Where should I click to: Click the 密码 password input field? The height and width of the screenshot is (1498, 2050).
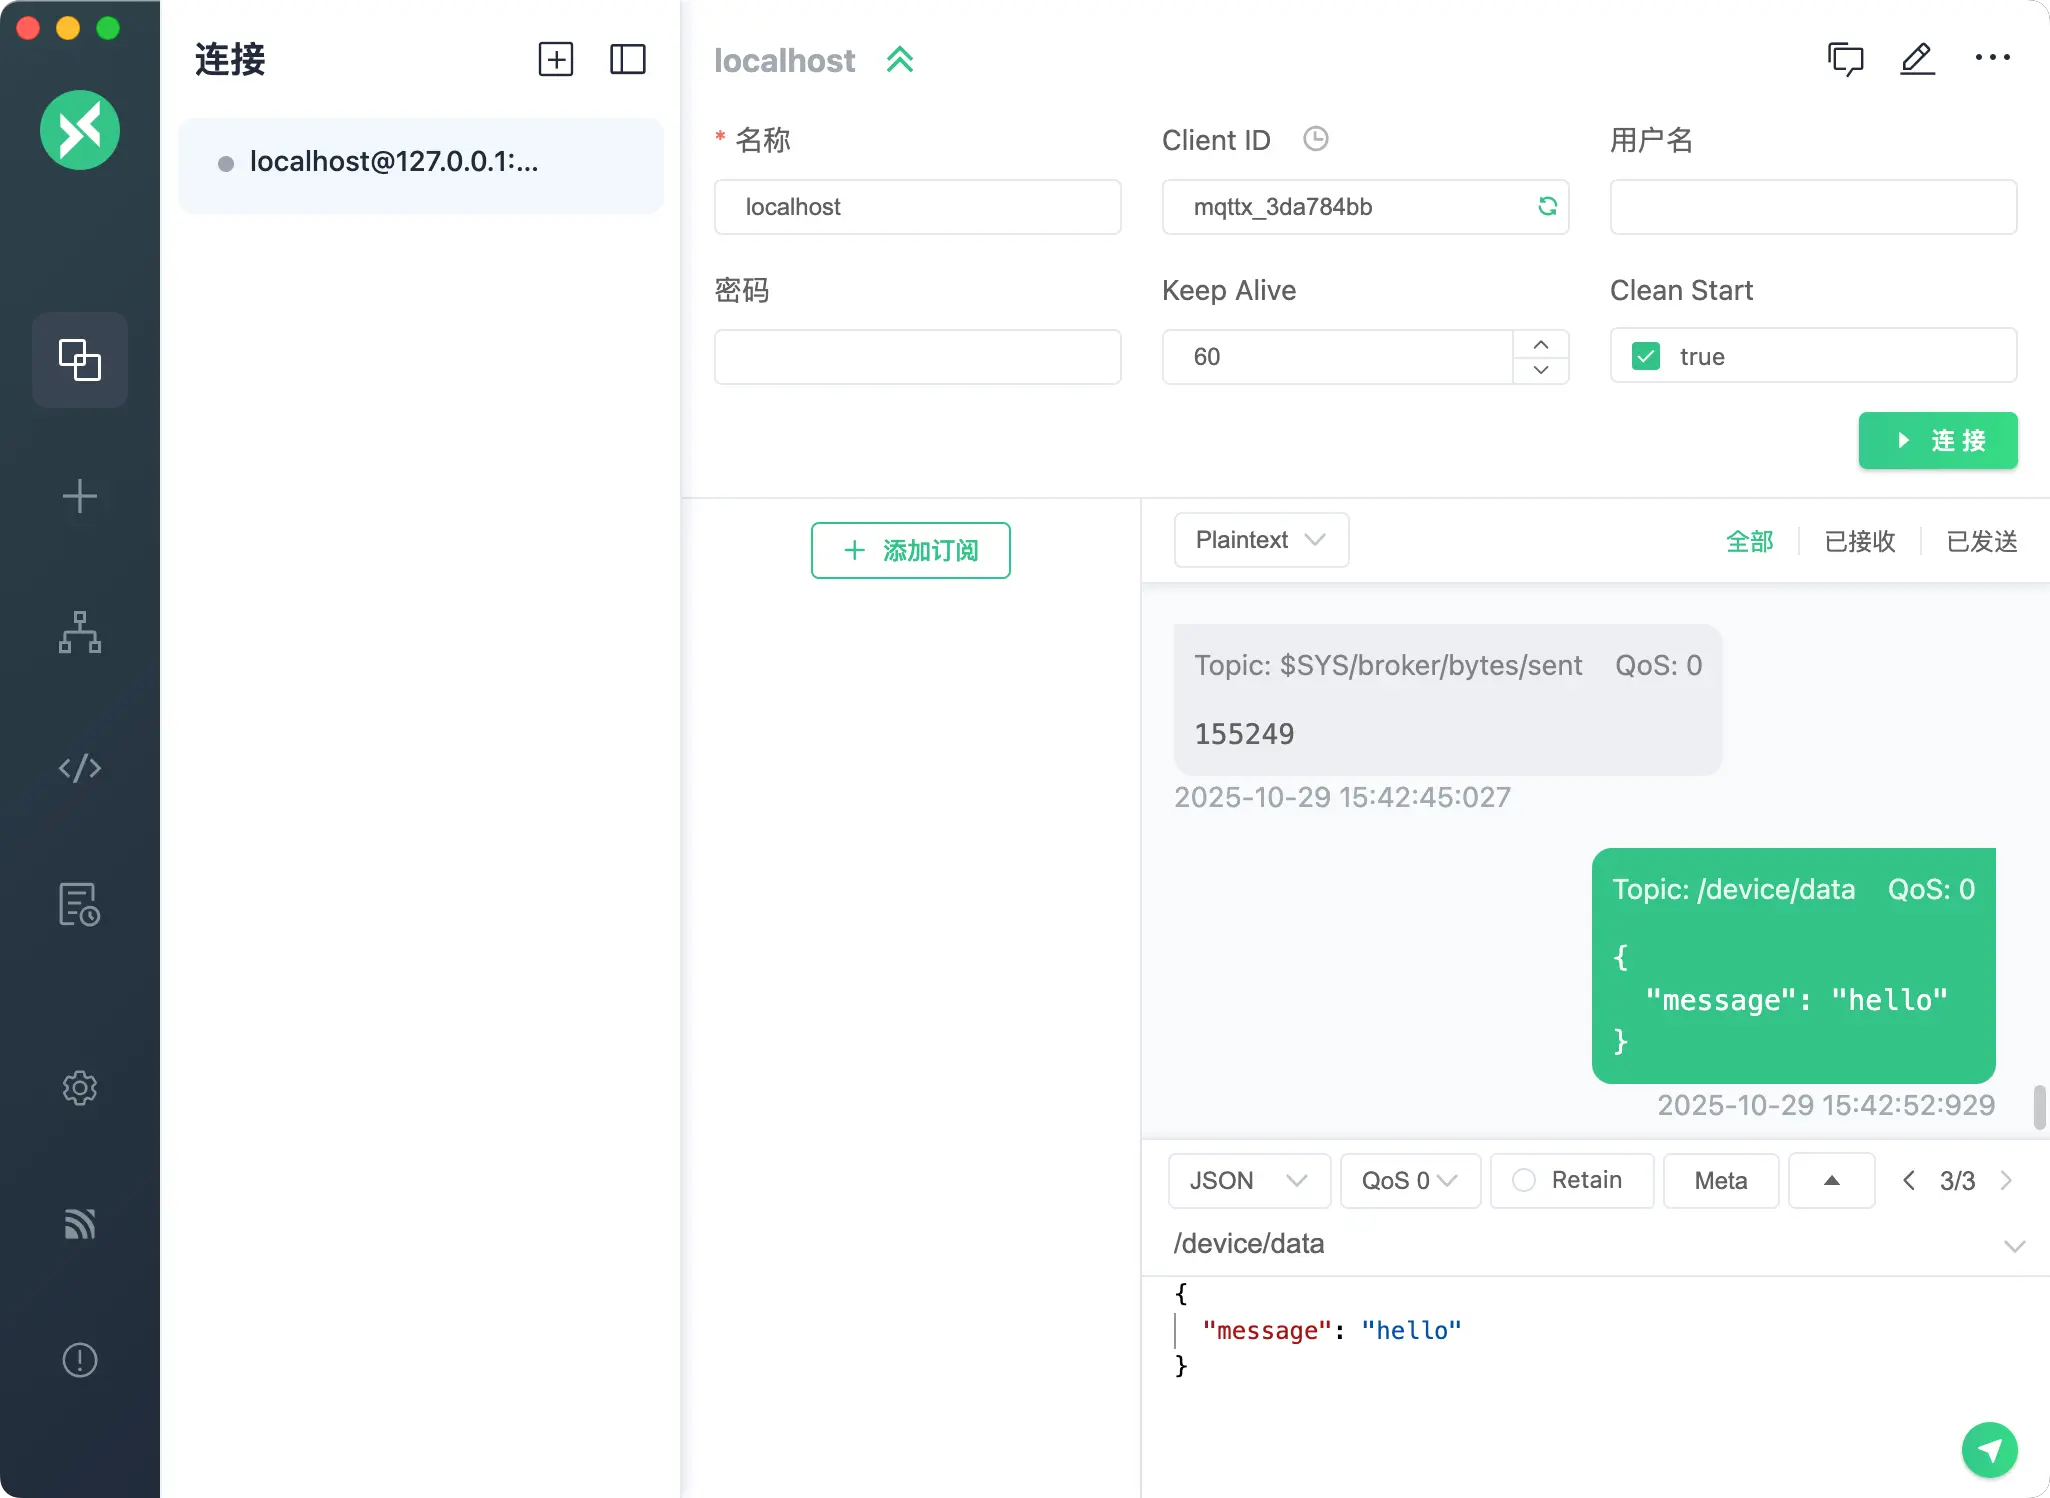click(x=916, y=356)
